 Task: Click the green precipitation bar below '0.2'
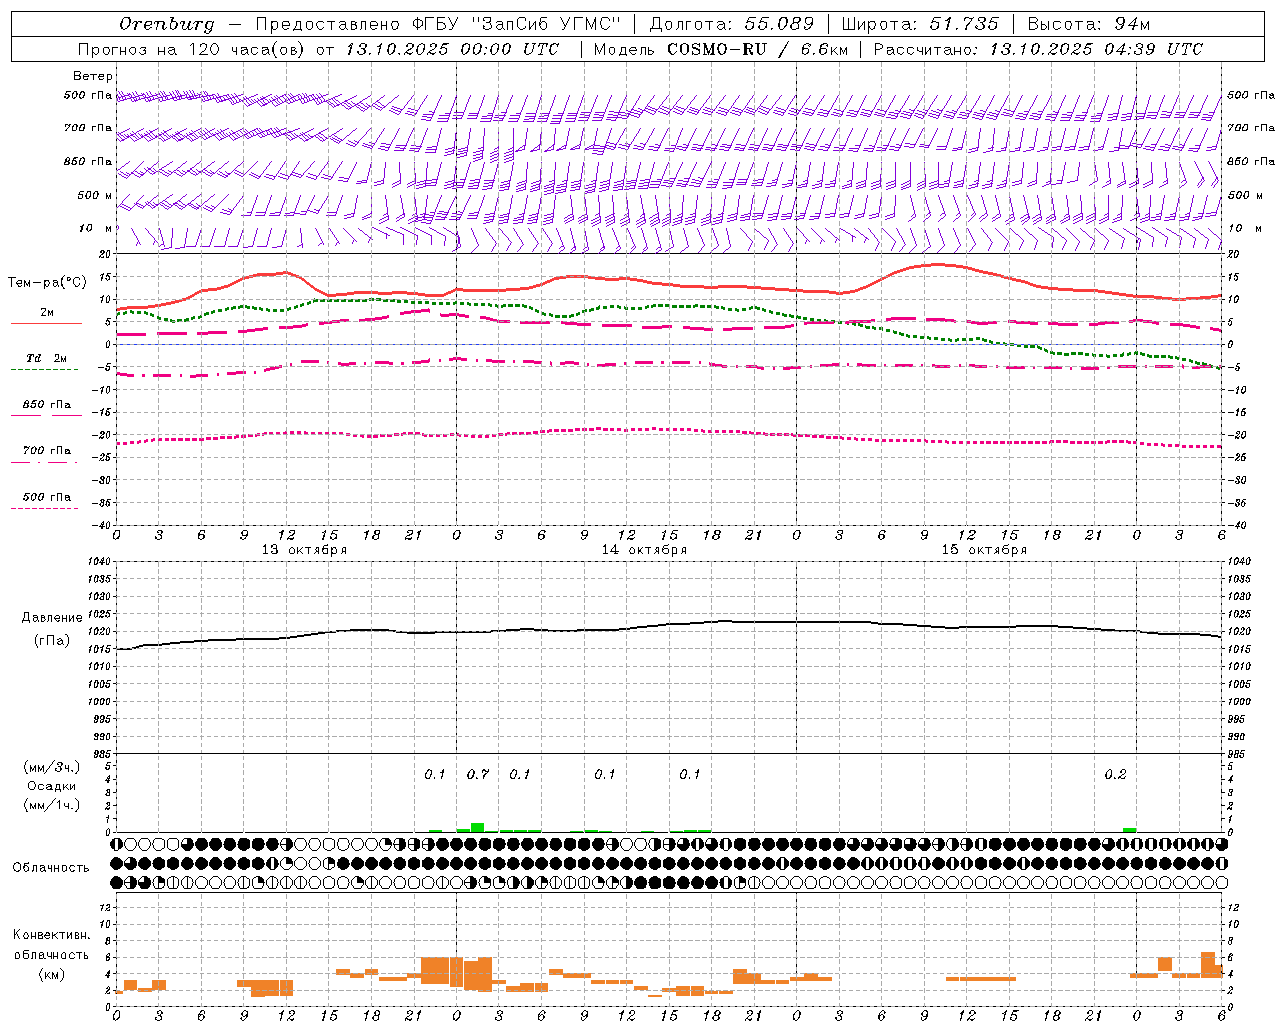coord(1129,830)
